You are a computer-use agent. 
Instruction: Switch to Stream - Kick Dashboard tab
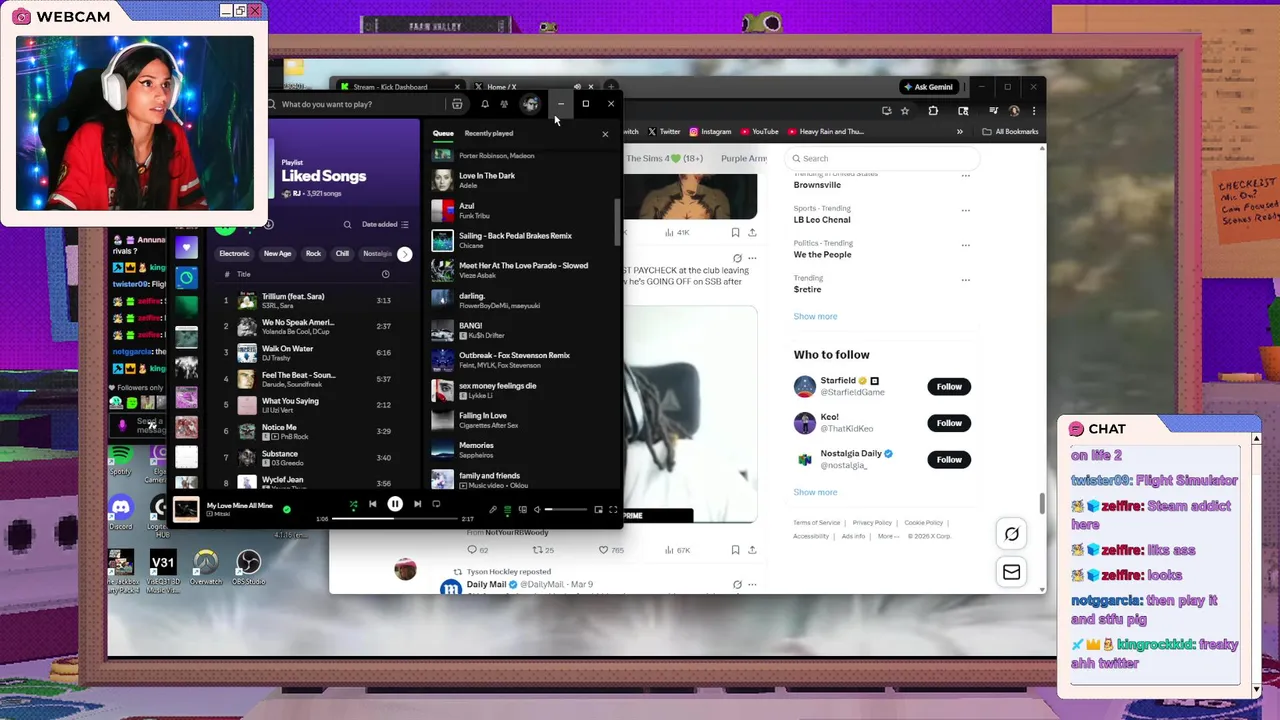[398, 87]
